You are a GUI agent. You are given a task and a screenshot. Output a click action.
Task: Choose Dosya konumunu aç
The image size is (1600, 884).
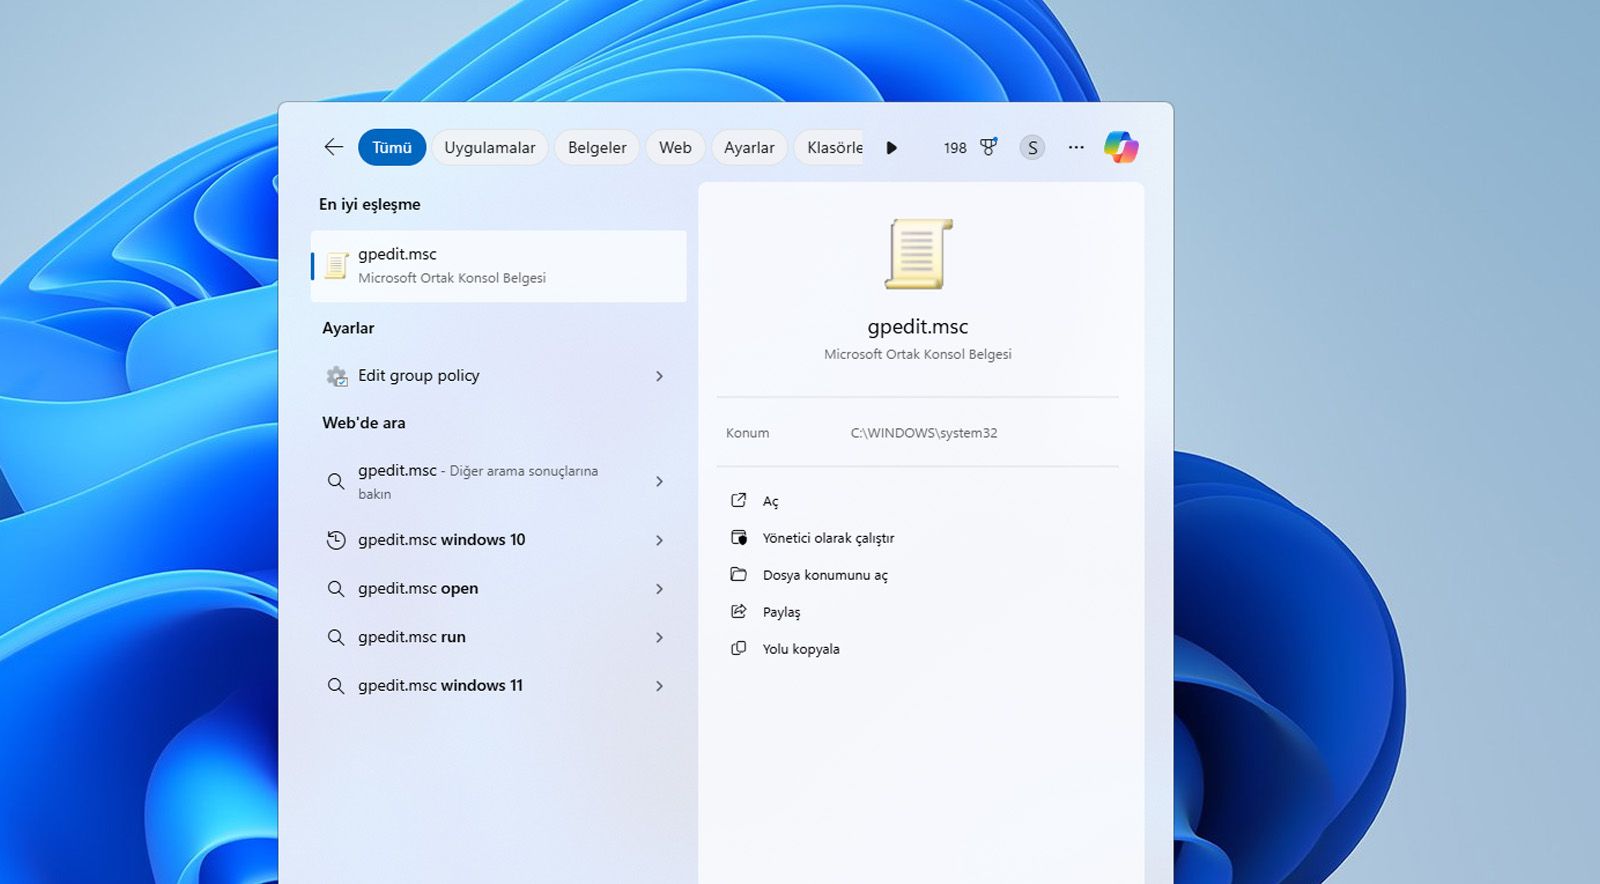click(825, 575)
